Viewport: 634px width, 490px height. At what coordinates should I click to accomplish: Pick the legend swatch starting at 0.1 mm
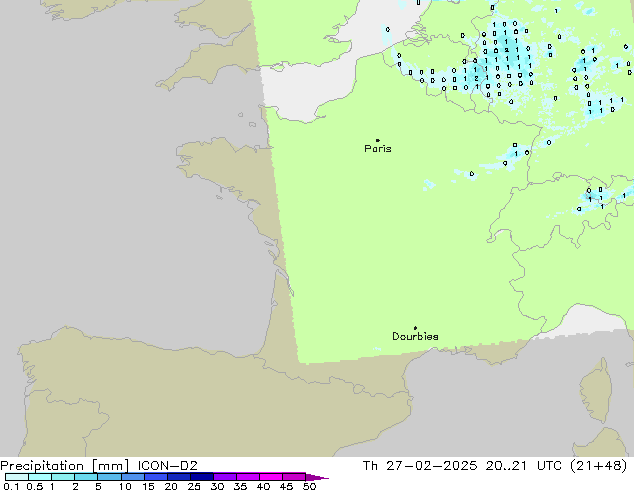(x=17, y=477)
